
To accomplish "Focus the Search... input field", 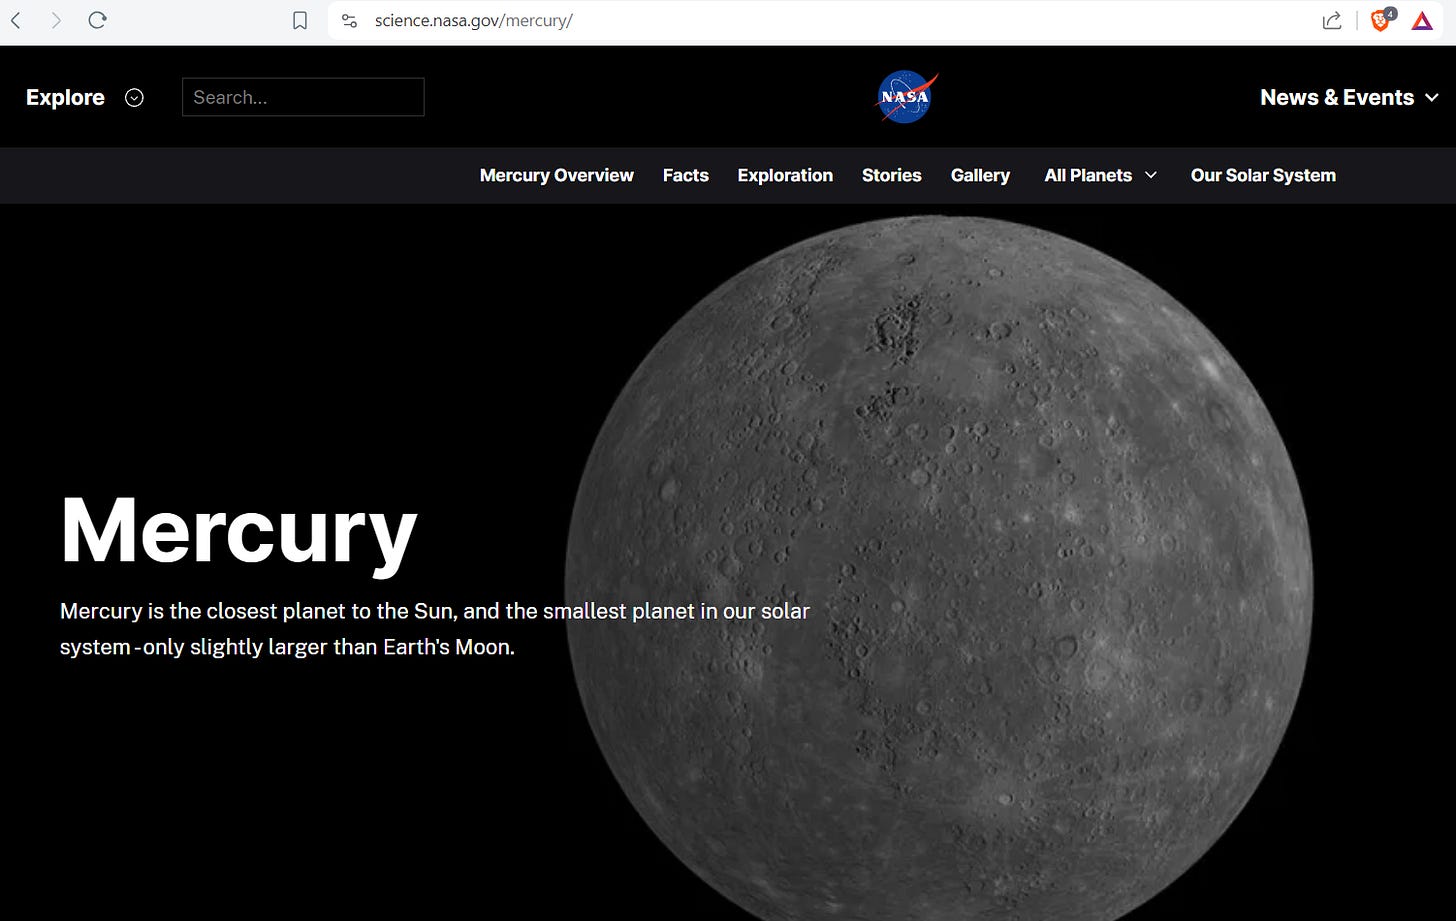I will 303,97.
